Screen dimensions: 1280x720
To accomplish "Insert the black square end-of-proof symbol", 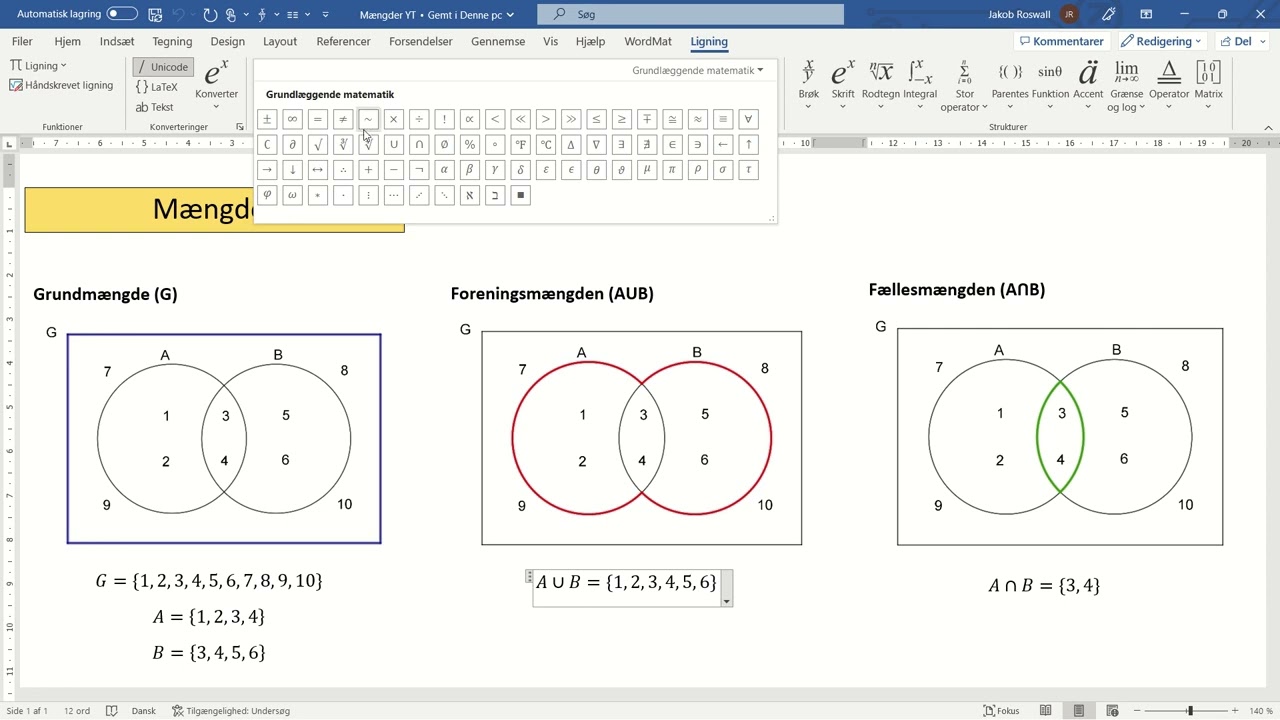I will pos(520,195).
